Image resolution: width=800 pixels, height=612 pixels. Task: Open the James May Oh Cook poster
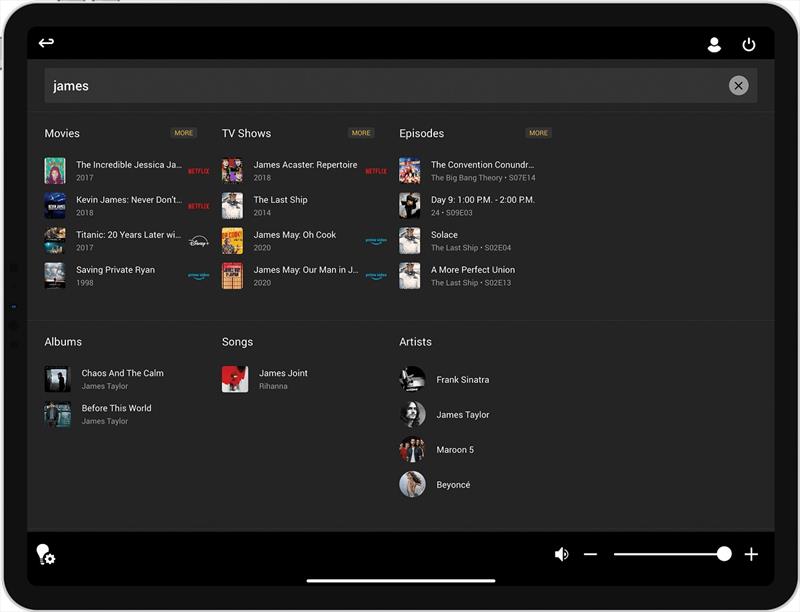pos(232,241)
